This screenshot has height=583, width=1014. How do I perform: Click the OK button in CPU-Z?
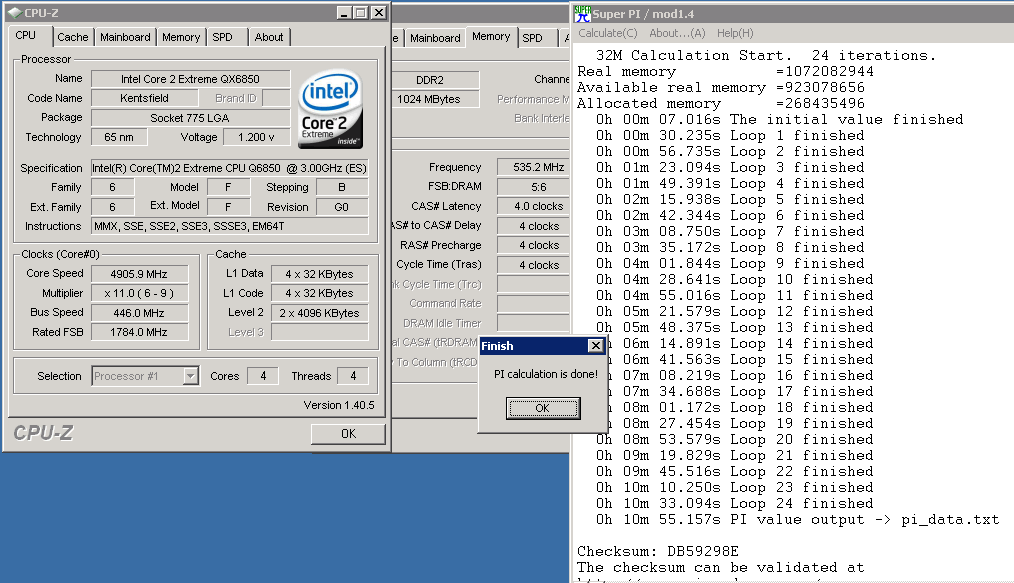(x=348, y=434)
